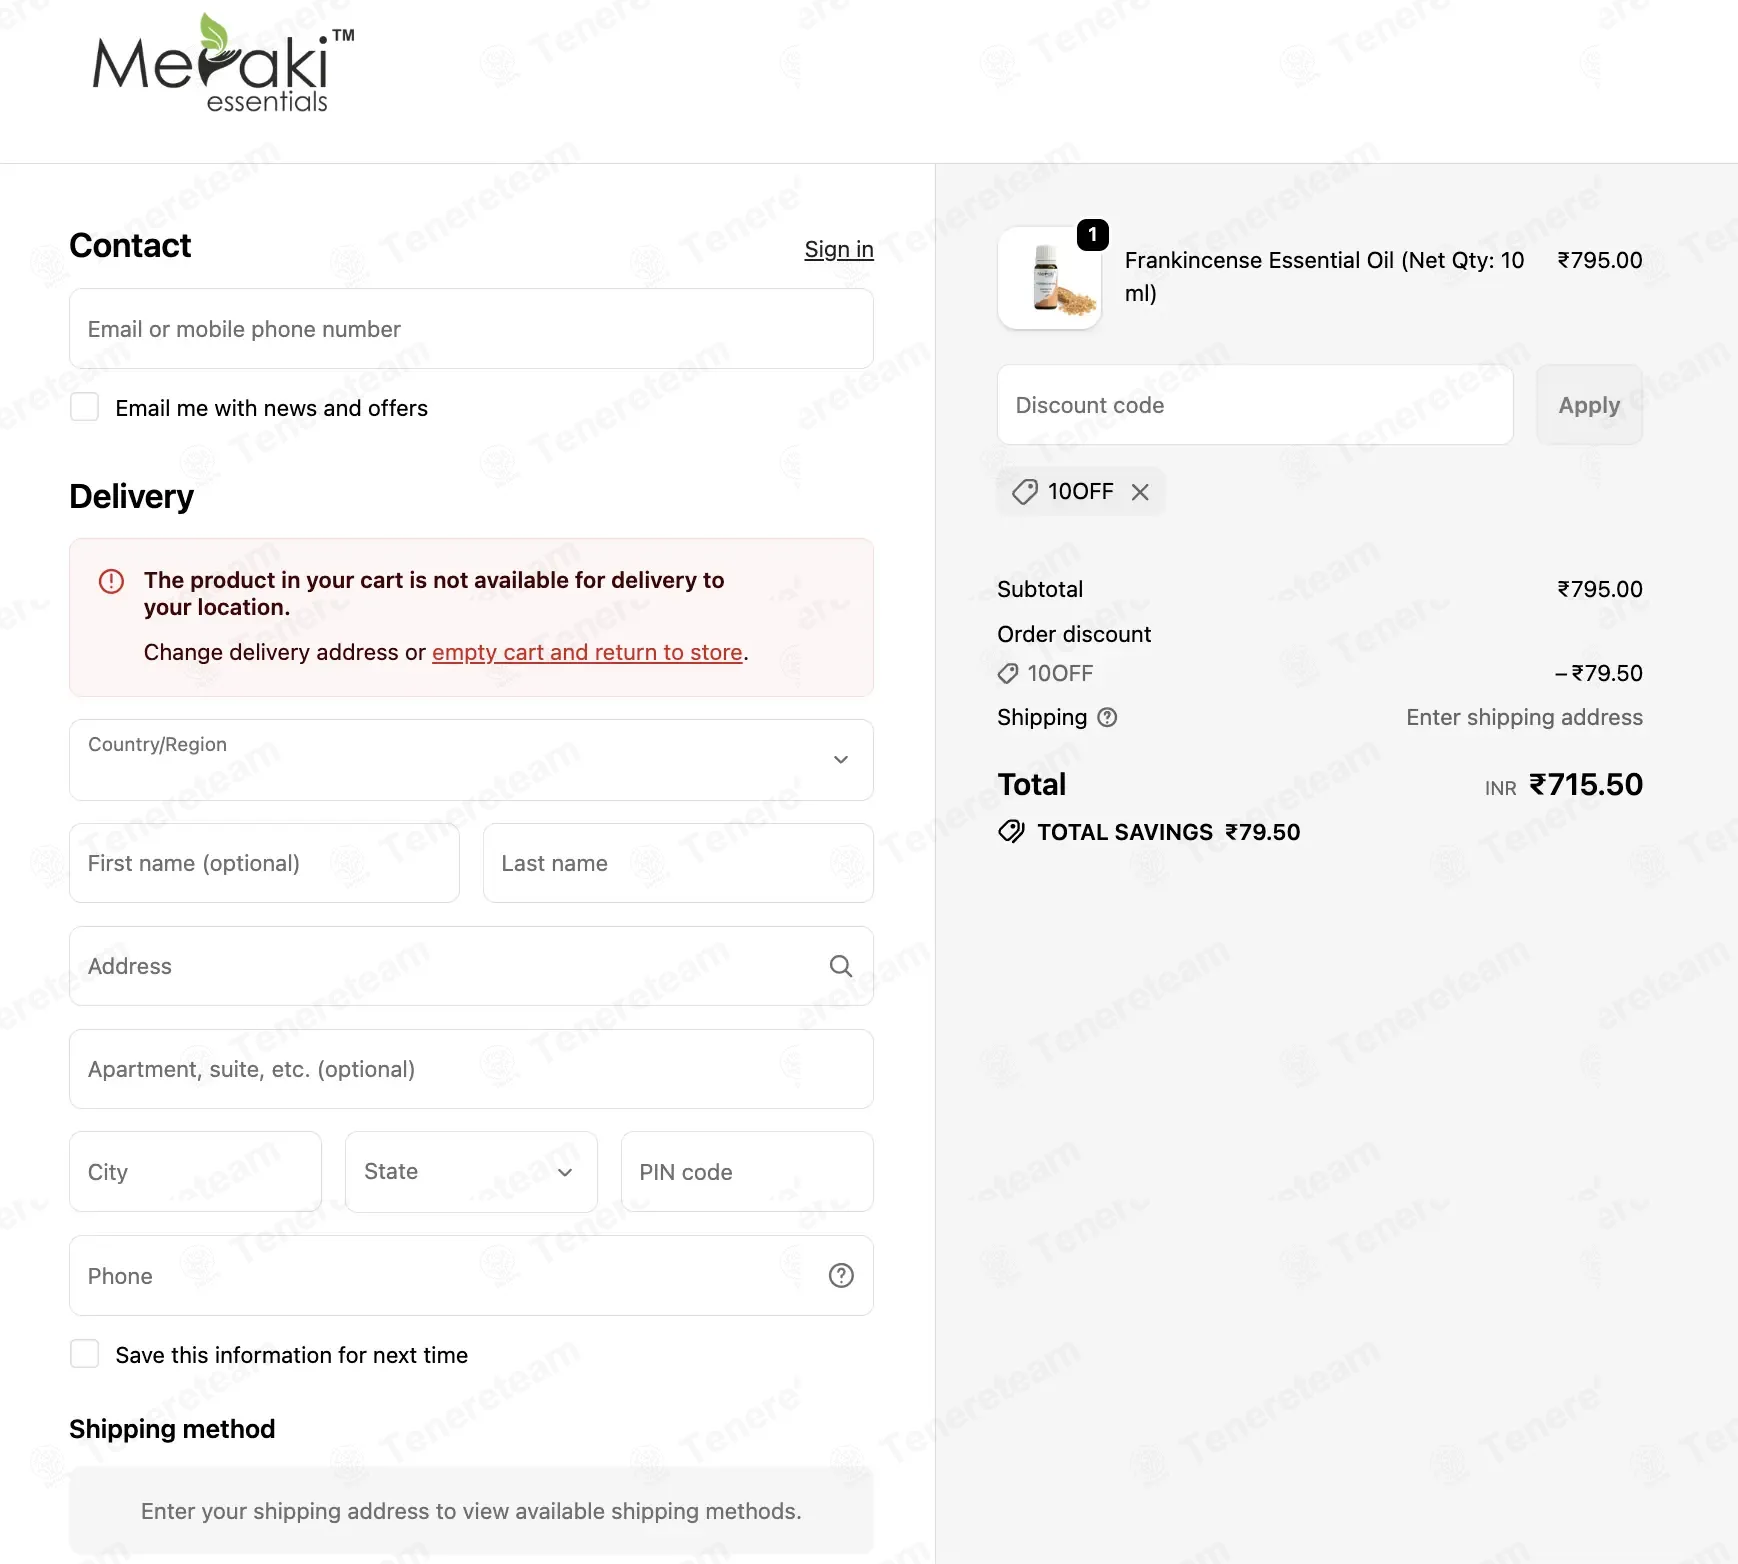Image resolution: width=1738 pixels, height=1564 pixels.
Task: Open the Country/Region dropdown
Action: click(471, 760)
